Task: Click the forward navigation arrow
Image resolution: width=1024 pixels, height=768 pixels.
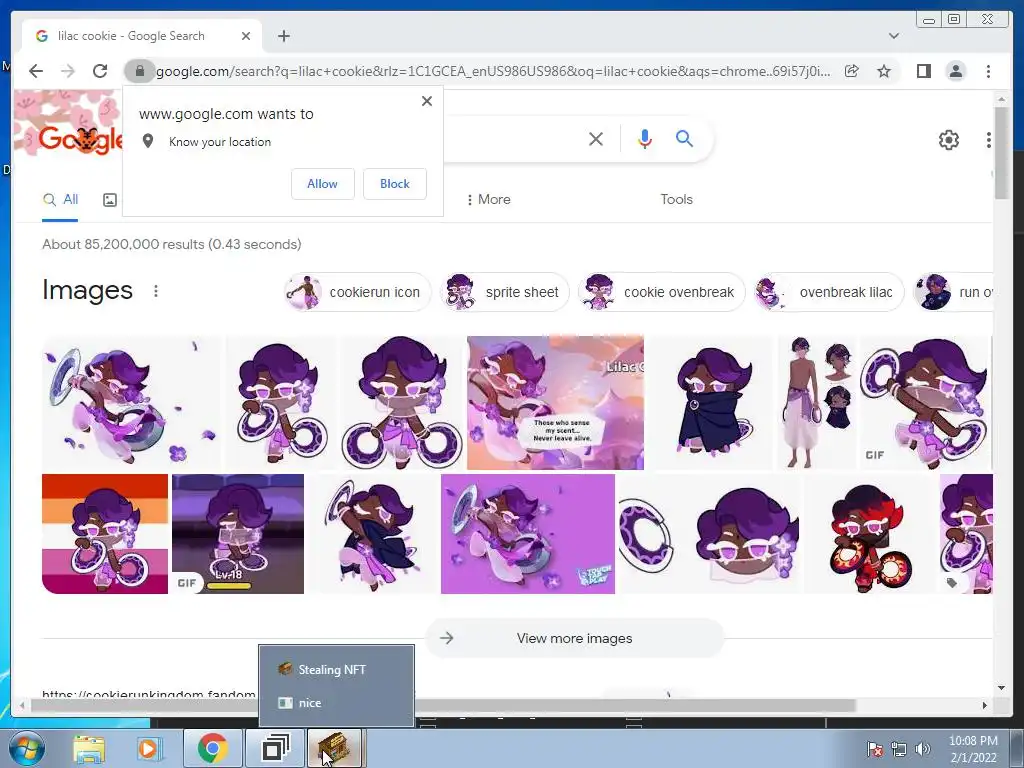Action: (x=68, y=71)
